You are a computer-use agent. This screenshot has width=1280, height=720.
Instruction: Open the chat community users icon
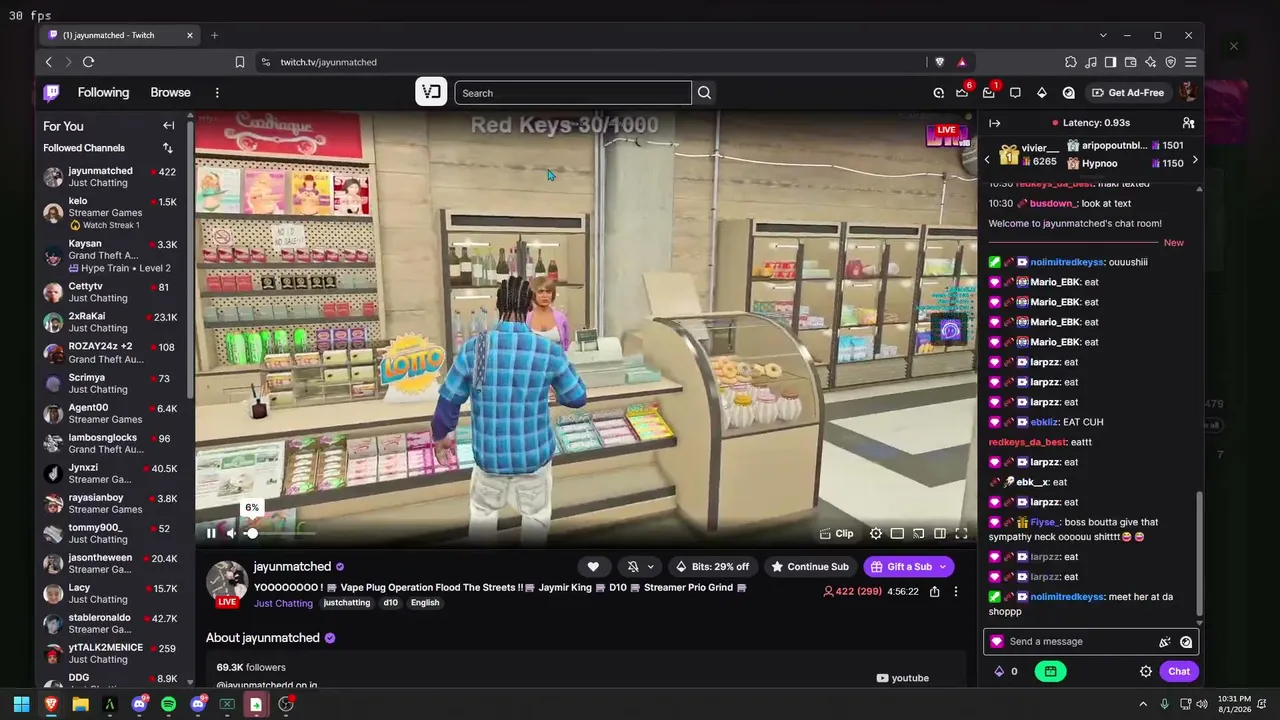click(x=1188, y=123)
